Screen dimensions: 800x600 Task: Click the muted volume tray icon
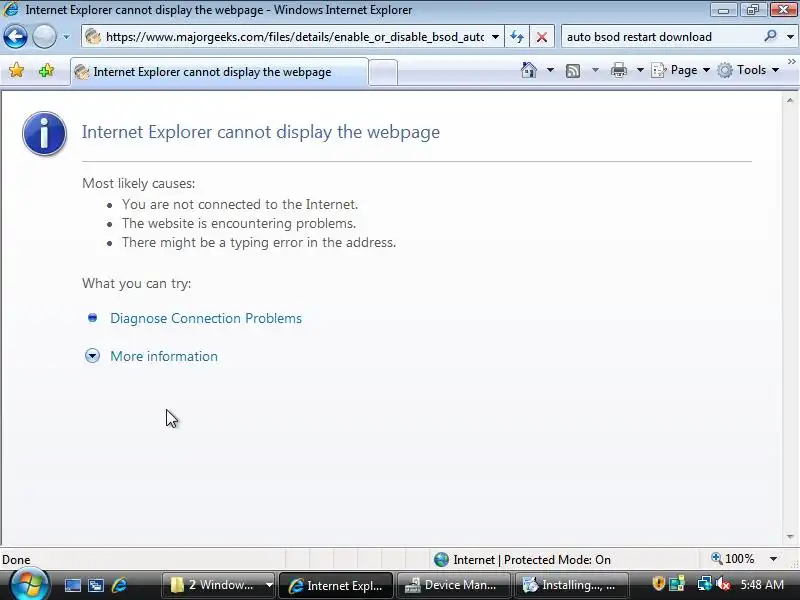click(x=723, y=584)
